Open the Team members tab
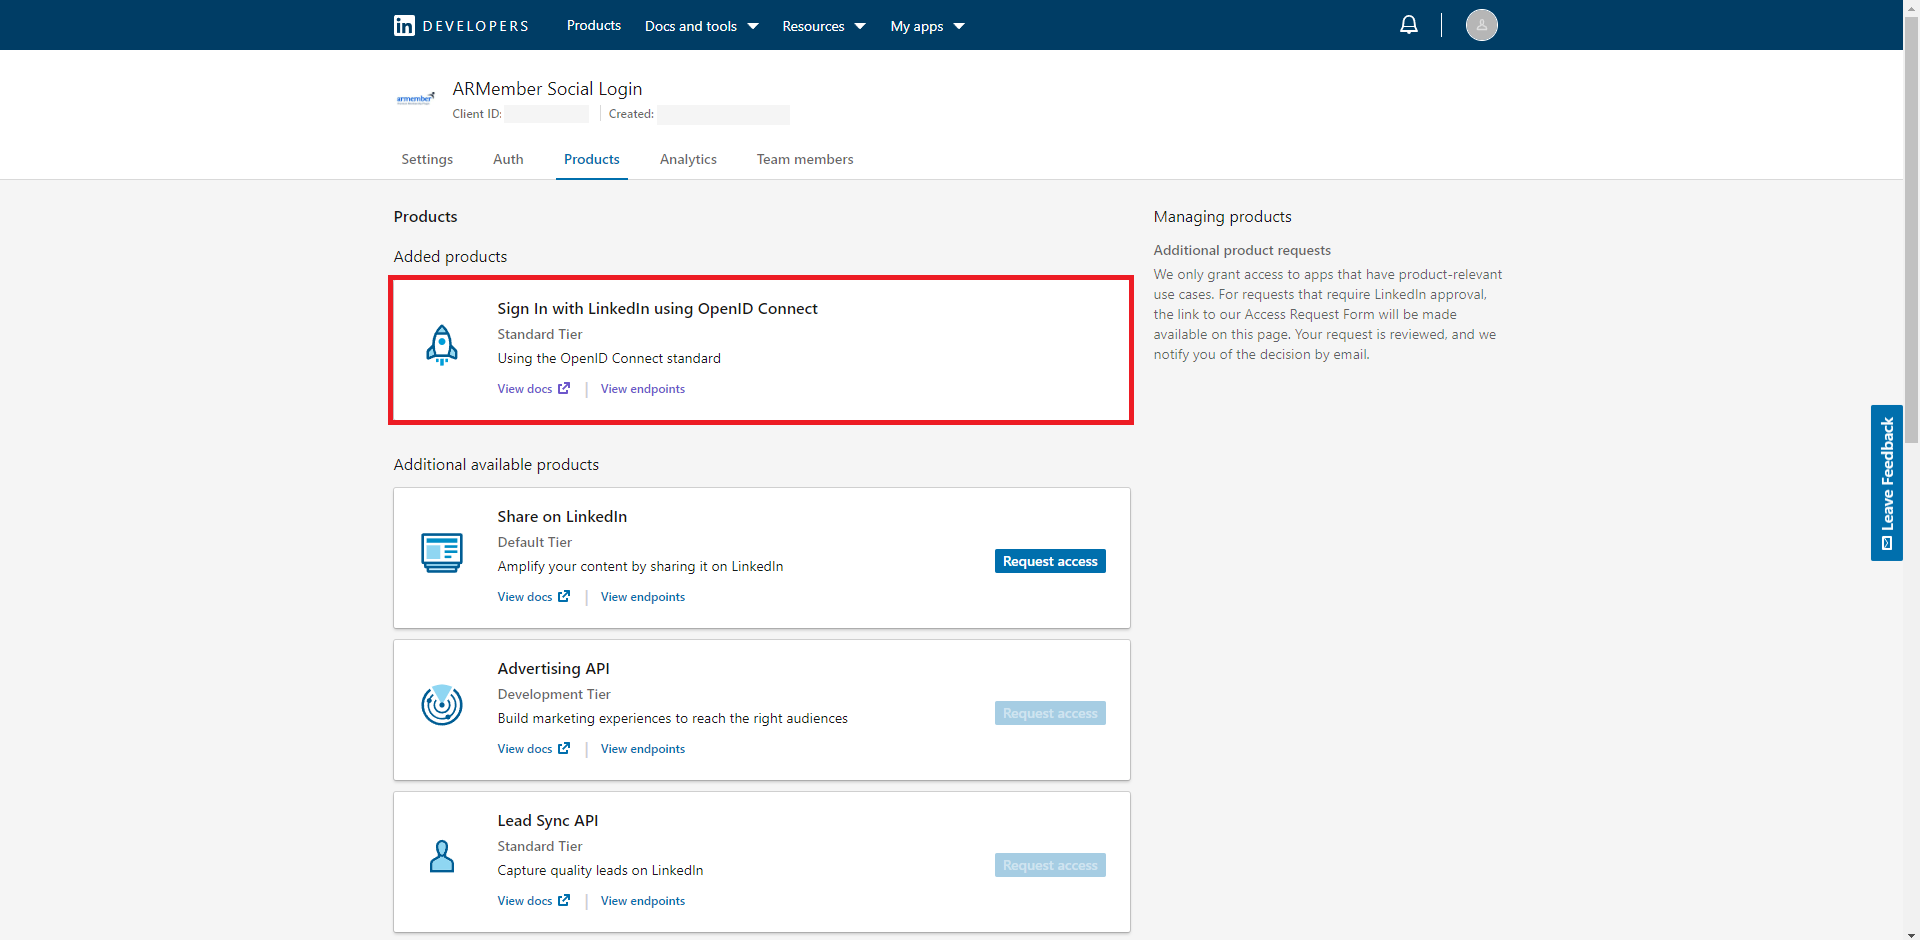 805,159
